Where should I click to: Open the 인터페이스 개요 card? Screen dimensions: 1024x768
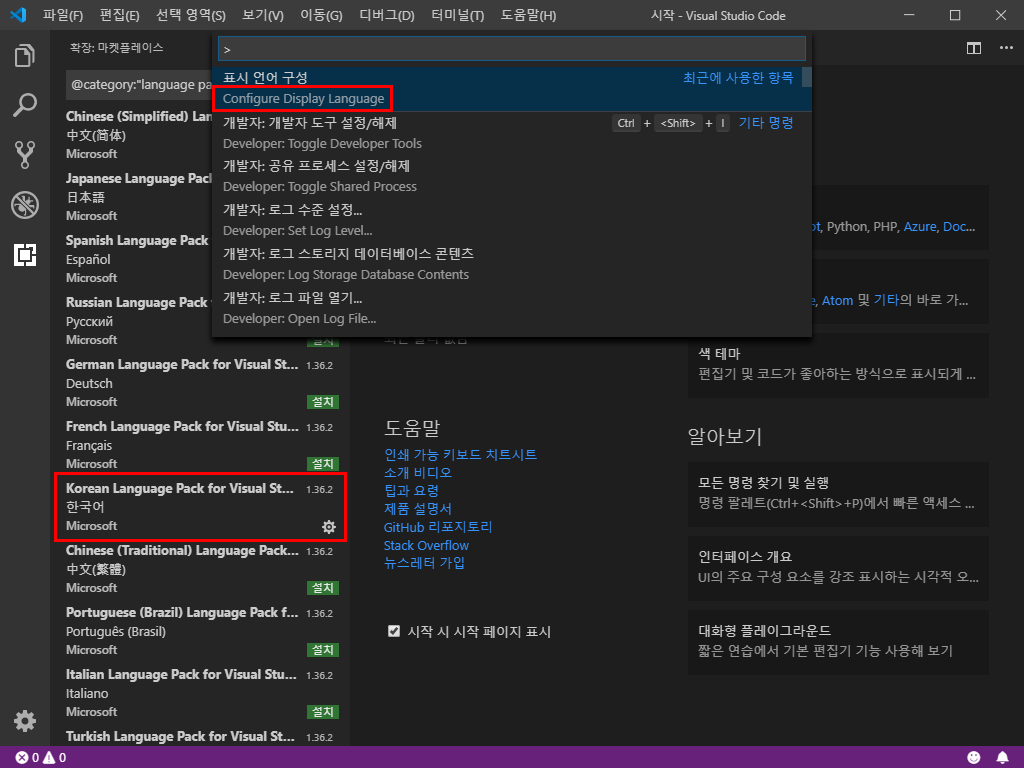pos(838,568)
